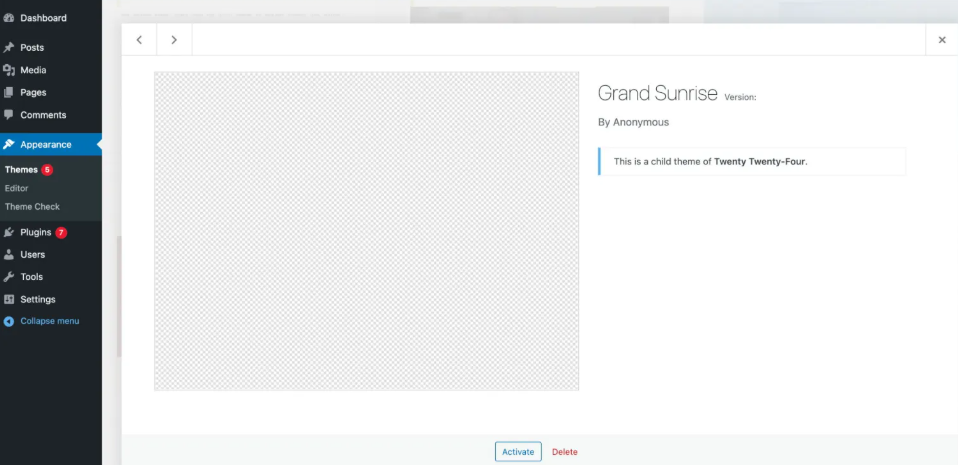Click the Version label text
958x465 pixels.
(x=740, y=97)
